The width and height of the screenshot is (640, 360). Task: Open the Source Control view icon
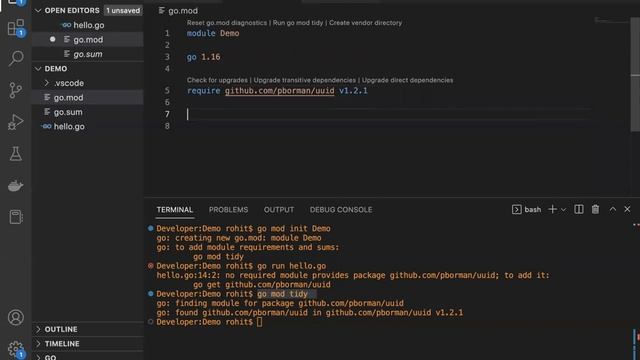coord(16,90)
